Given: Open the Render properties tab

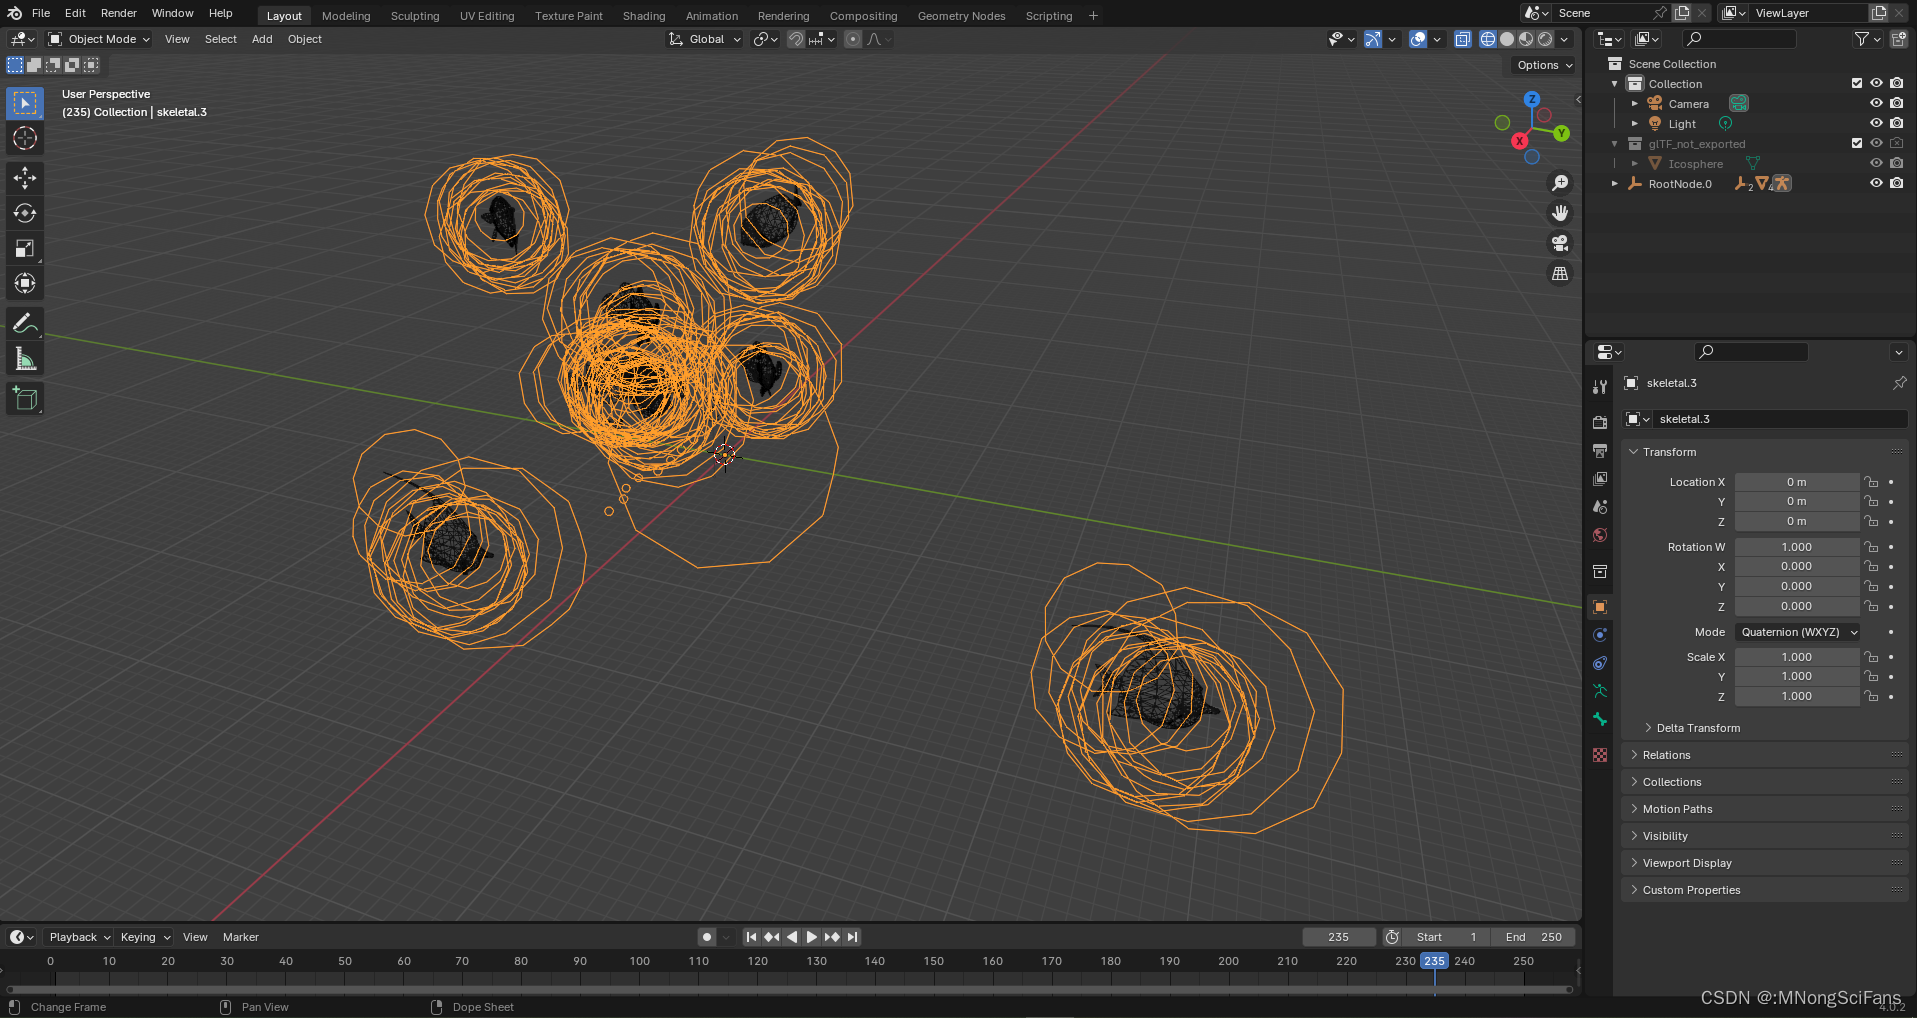Looking at the screenshot, I should click(x=1600, y=423).
